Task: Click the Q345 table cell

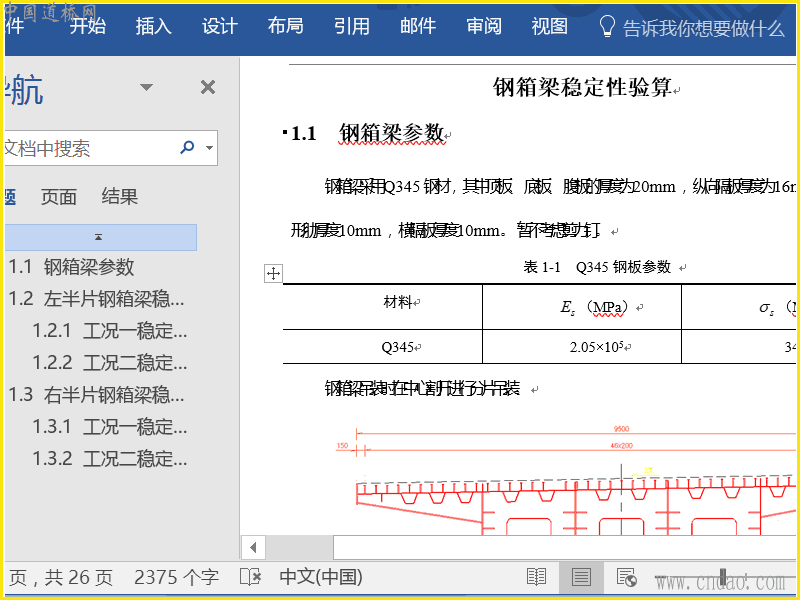Action: [383, 346]
